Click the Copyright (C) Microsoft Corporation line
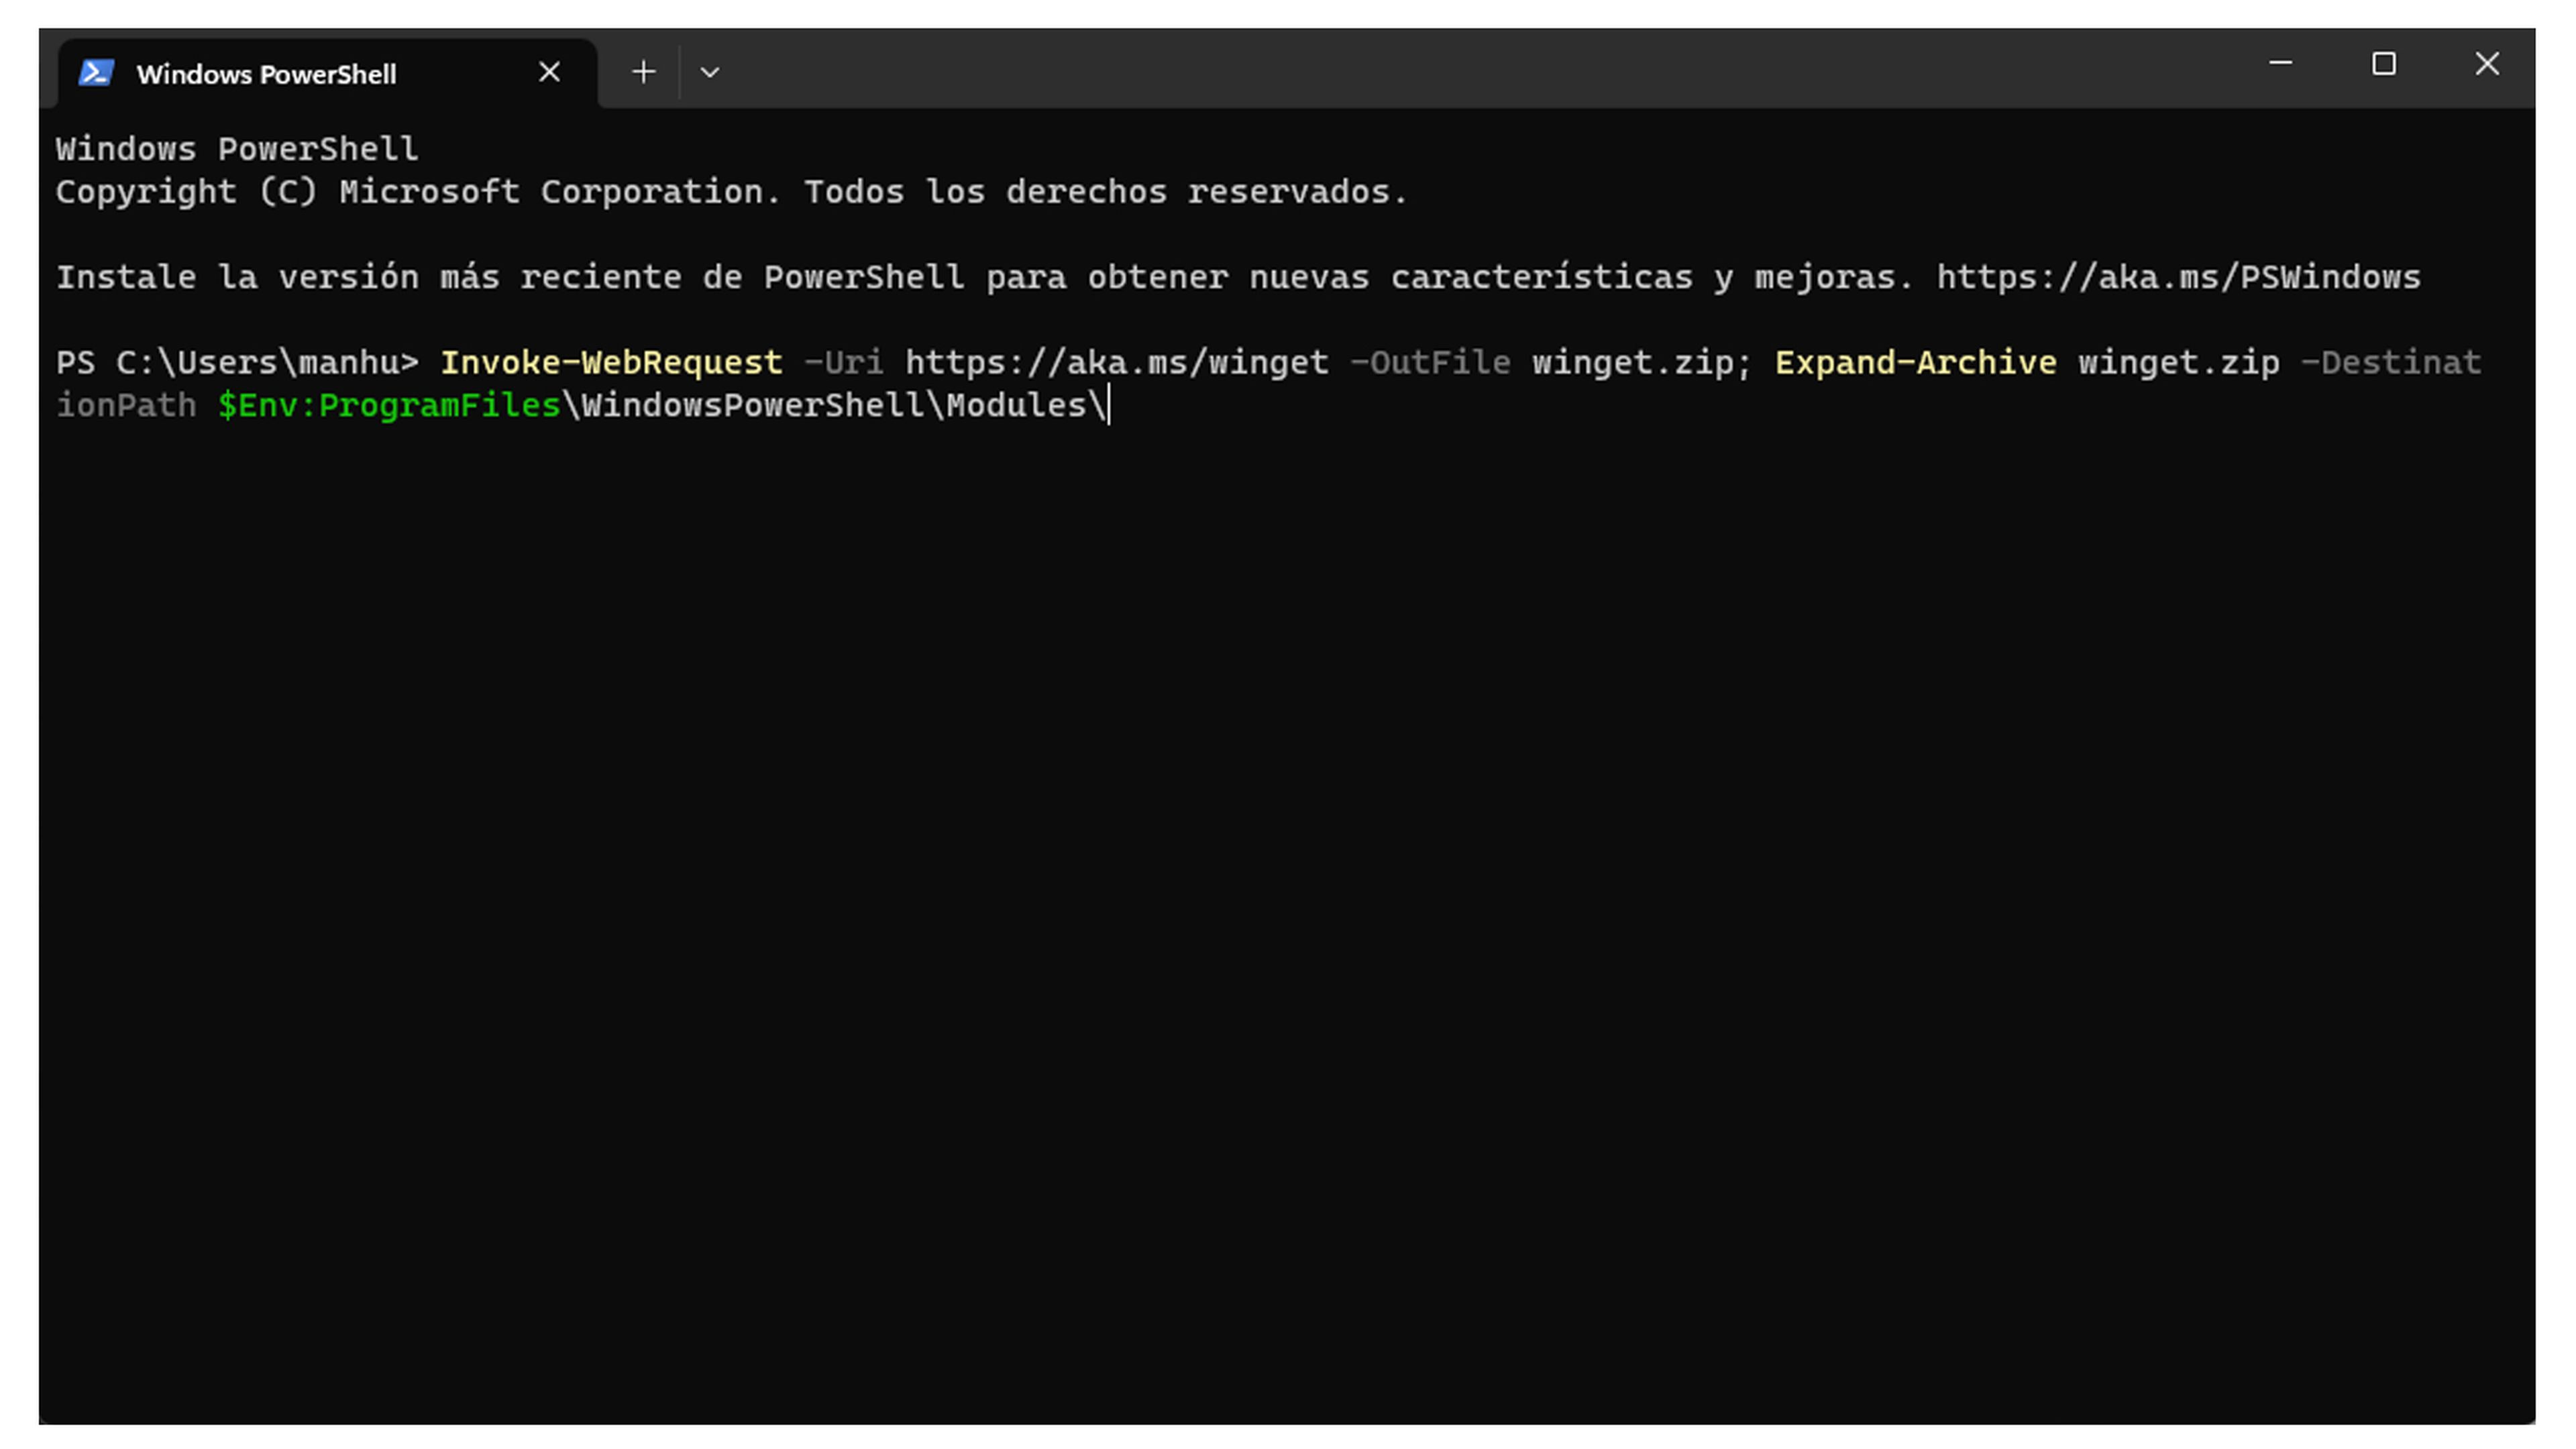Viewport: 2576px width, 1449px height. tap(732, 192)
